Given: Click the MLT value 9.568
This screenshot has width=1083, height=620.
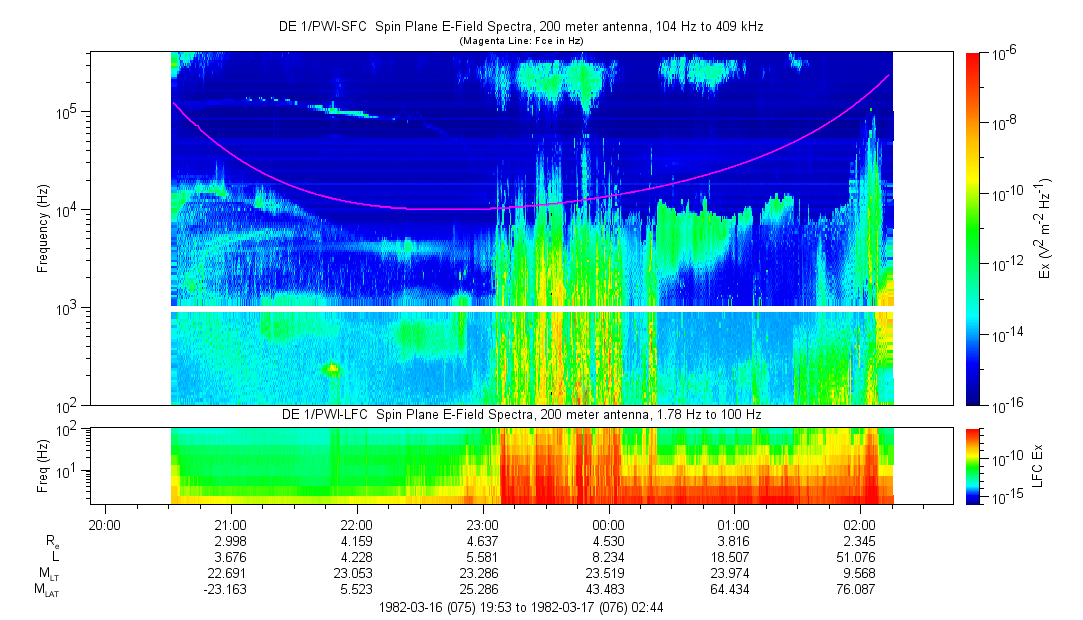Looking at the screenshot, I should (x=860, y=573).
